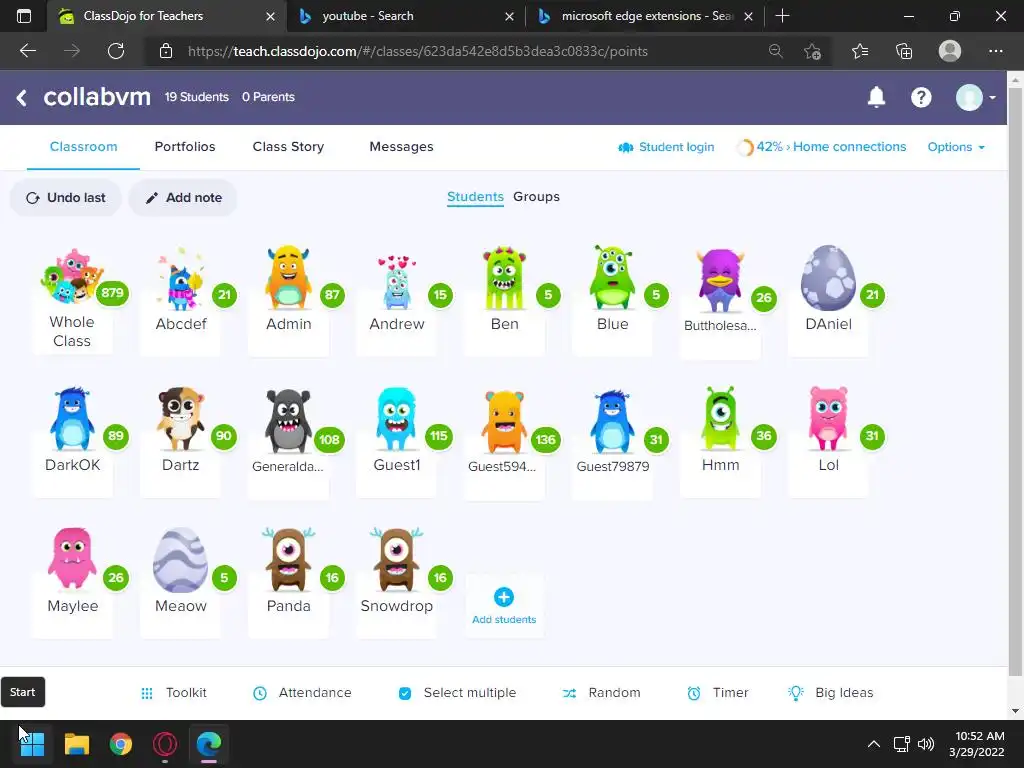
Task: Select the DAniel egg avatar
Action: click(x=828, y=278)
